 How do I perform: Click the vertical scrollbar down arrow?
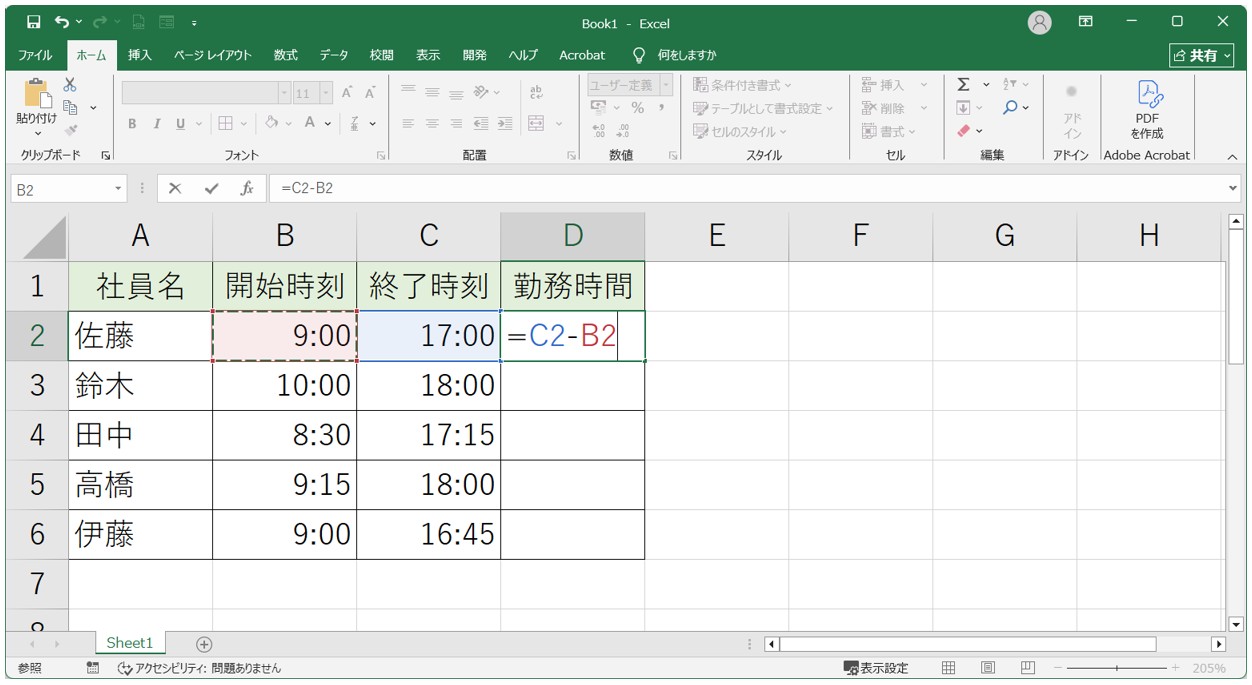[x=1236, y=624]
